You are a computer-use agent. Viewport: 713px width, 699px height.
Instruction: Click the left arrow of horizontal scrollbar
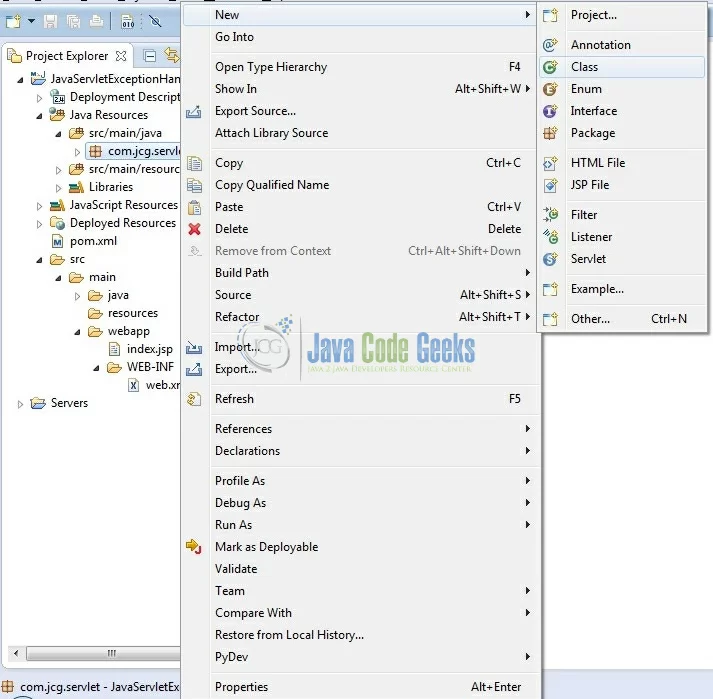point(16,654)
